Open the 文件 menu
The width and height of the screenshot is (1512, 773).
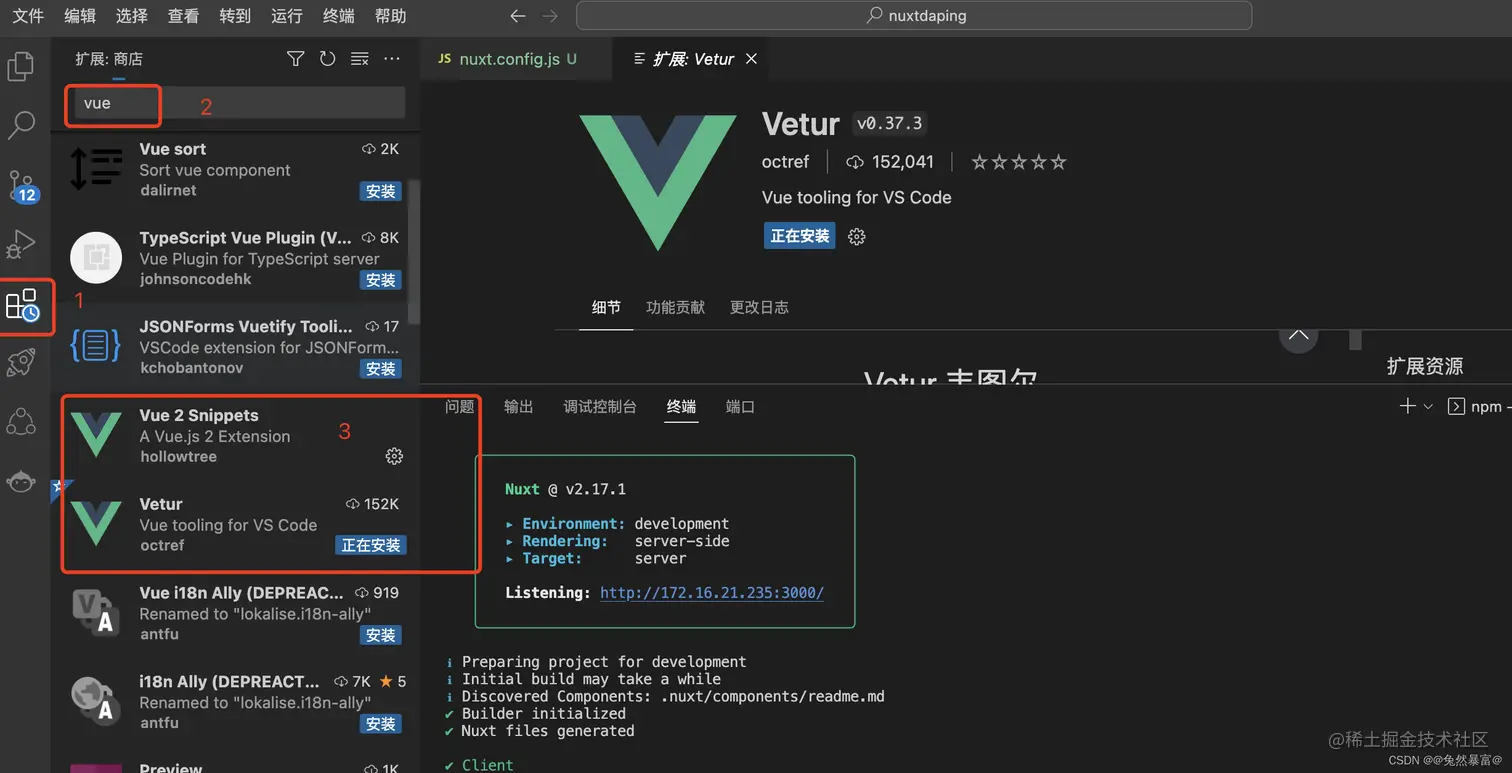click(28, 16)
